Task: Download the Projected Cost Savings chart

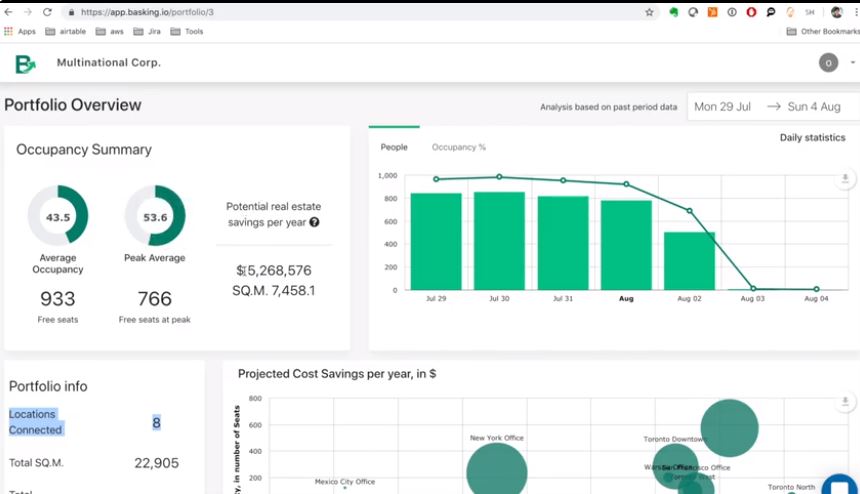Action: [845, 402]
